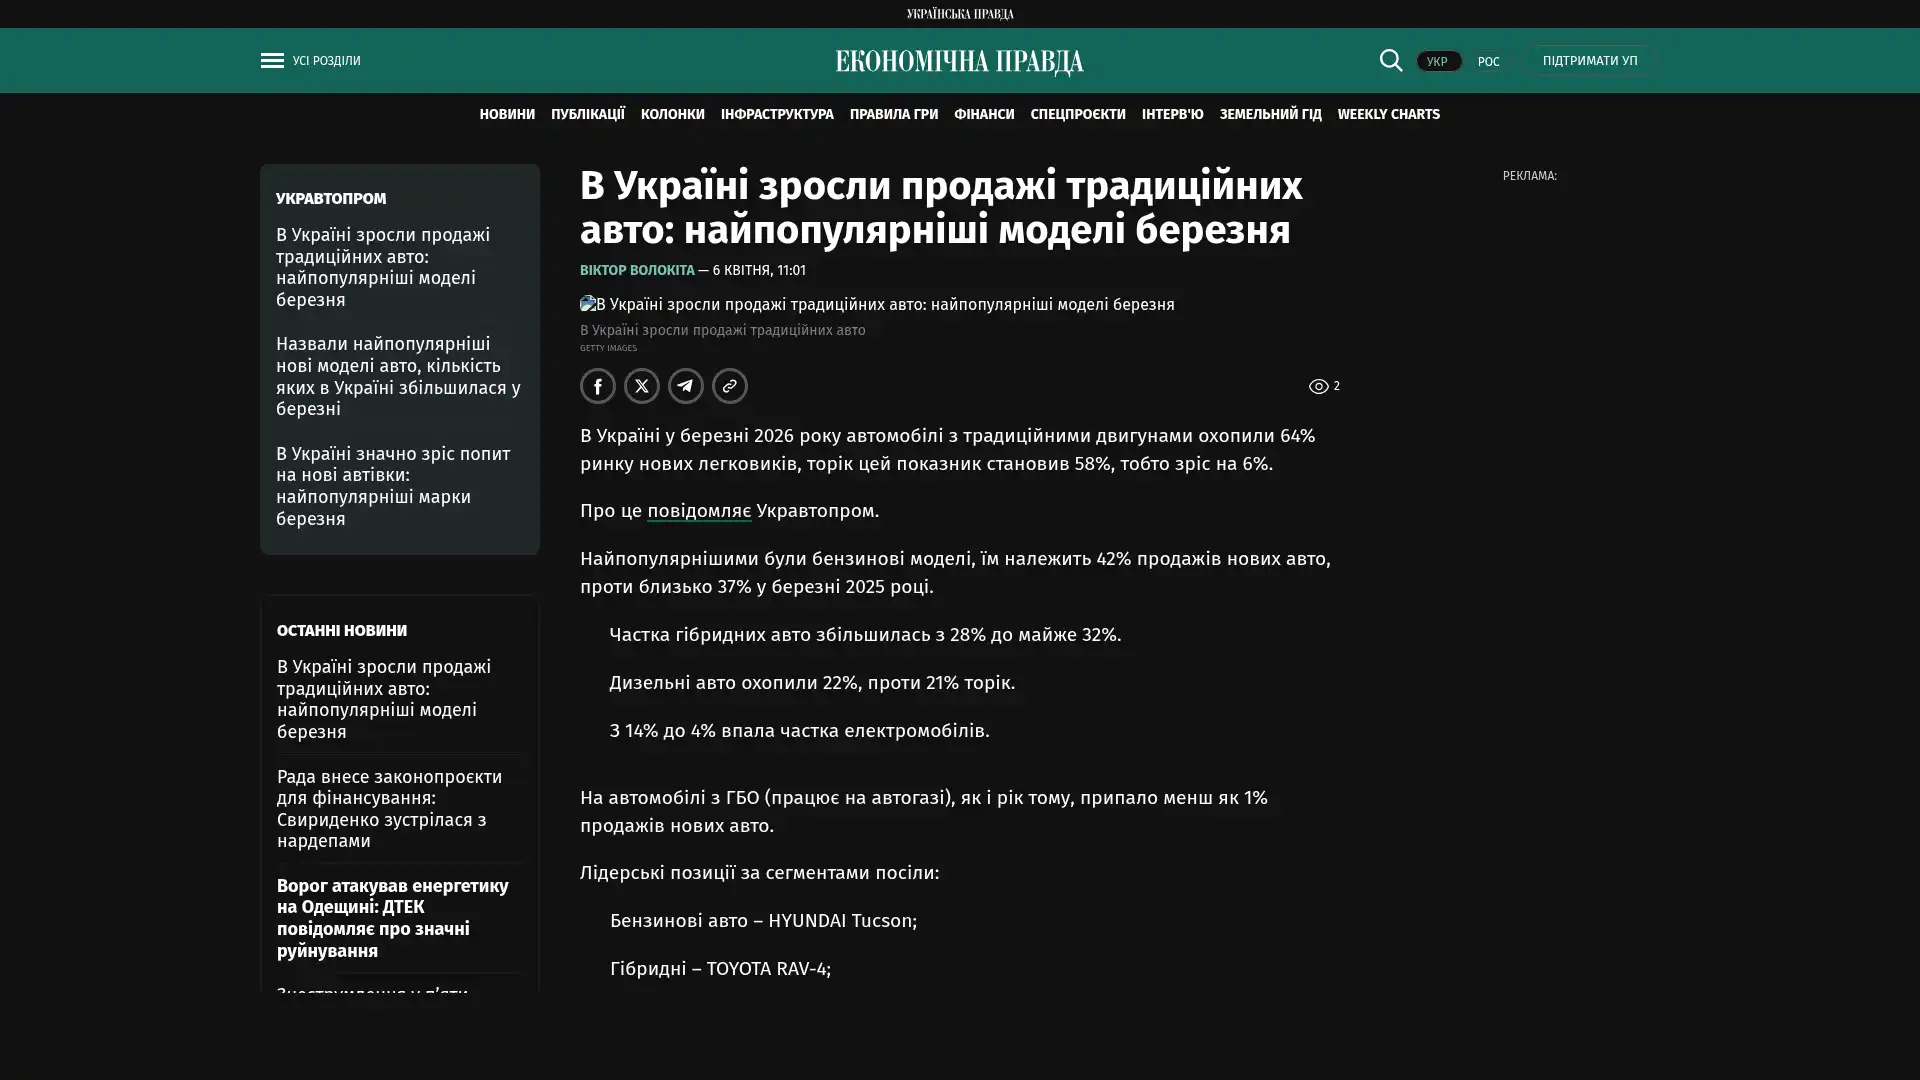Switch language to РОС

(x=1488, y=61)
